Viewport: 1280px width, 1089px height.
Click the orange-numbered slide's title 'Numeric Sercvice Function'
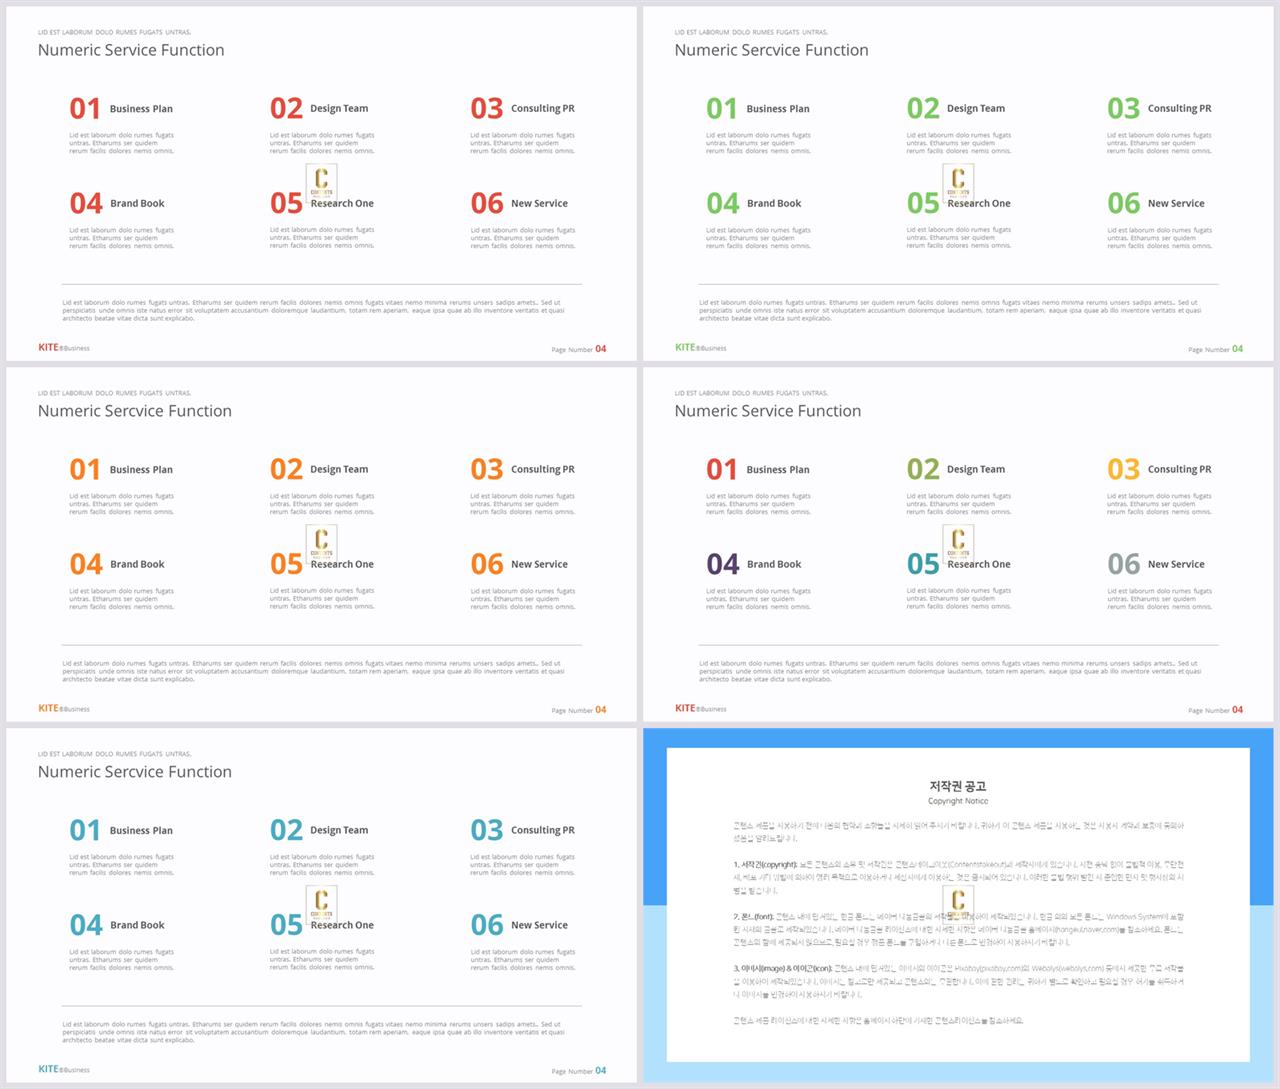(135, 411)
